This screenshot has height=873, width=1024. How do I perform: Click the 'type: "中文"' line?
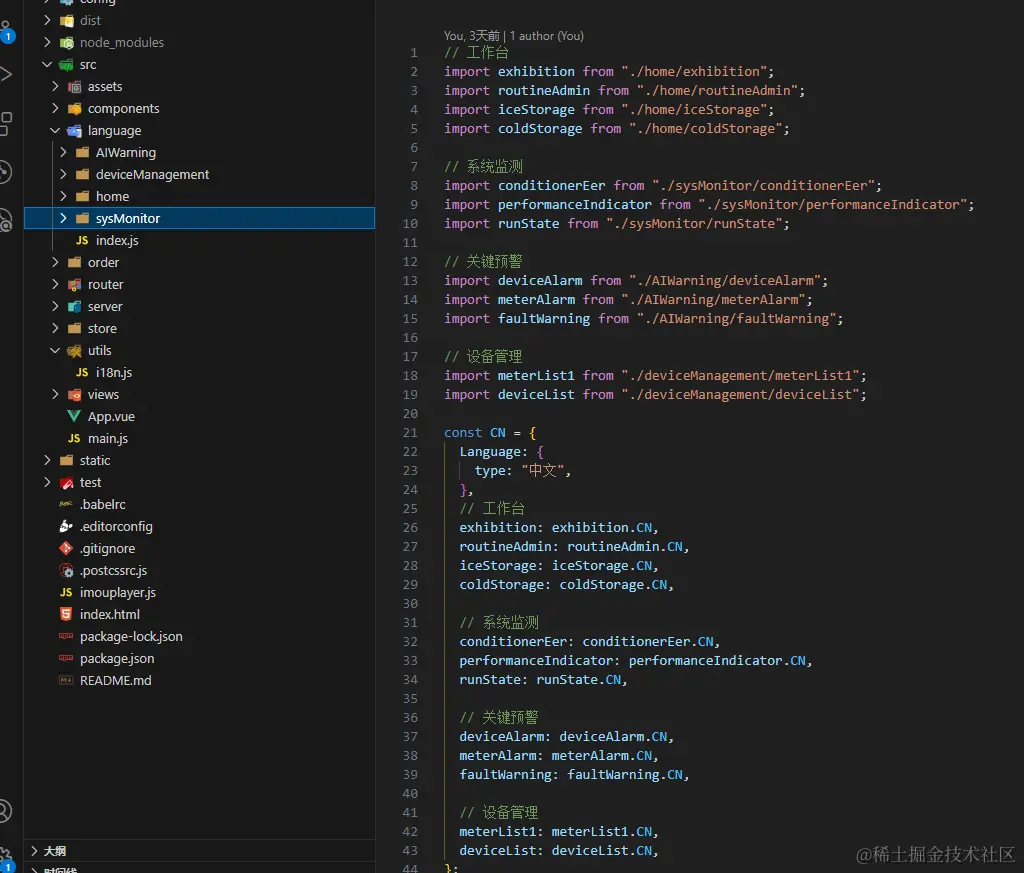(522, 470)
